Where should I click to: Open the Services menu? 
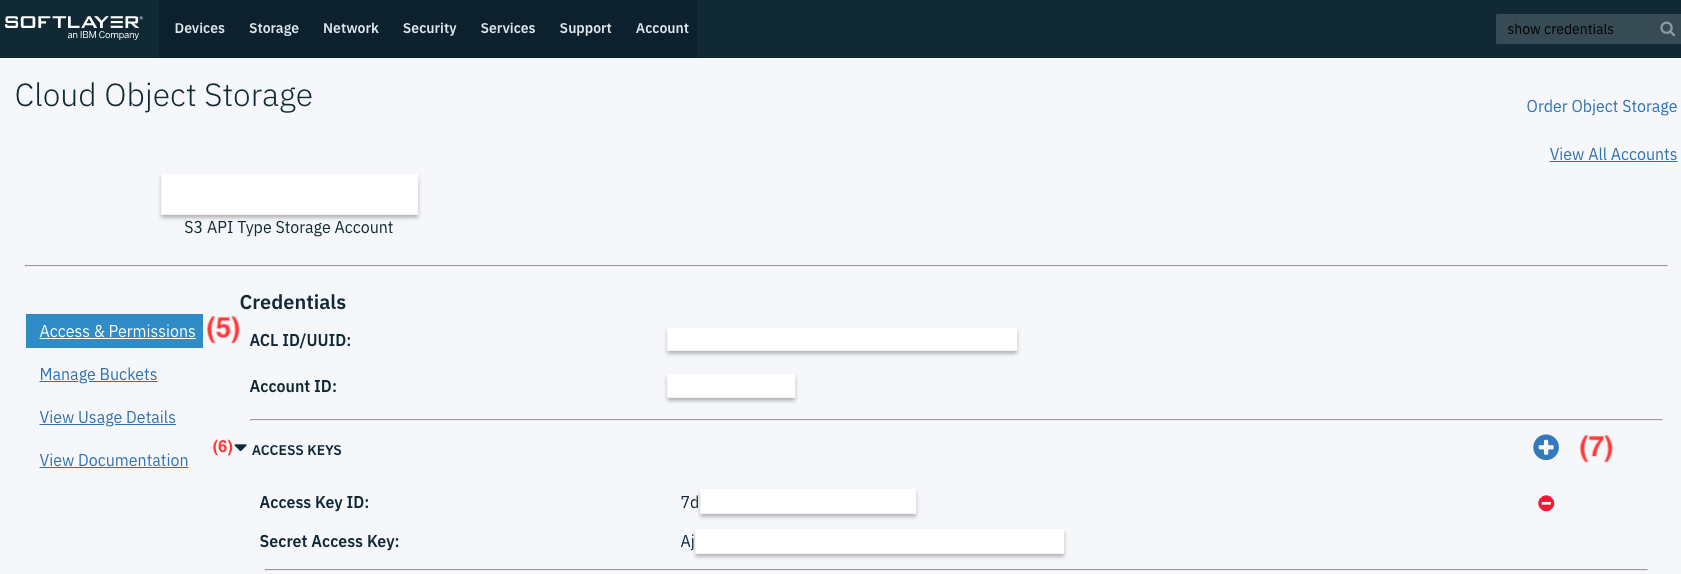tap(508, 28)
